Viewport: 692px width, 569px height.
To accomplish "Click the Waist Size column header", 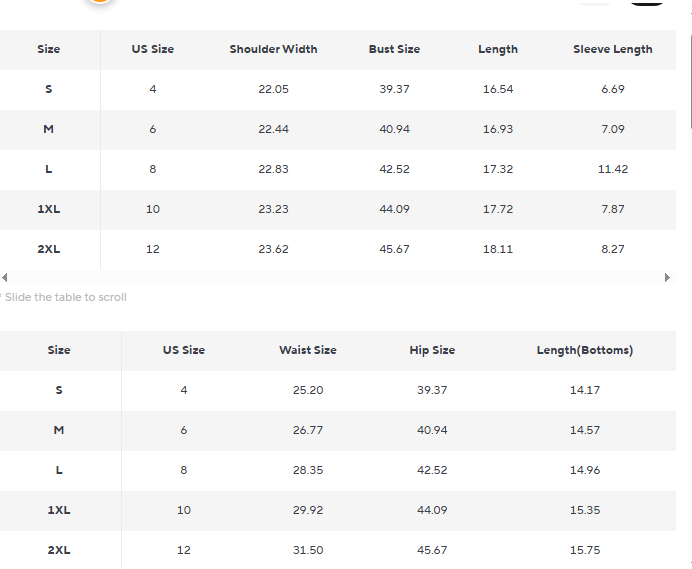I will [x=307, y=350].
